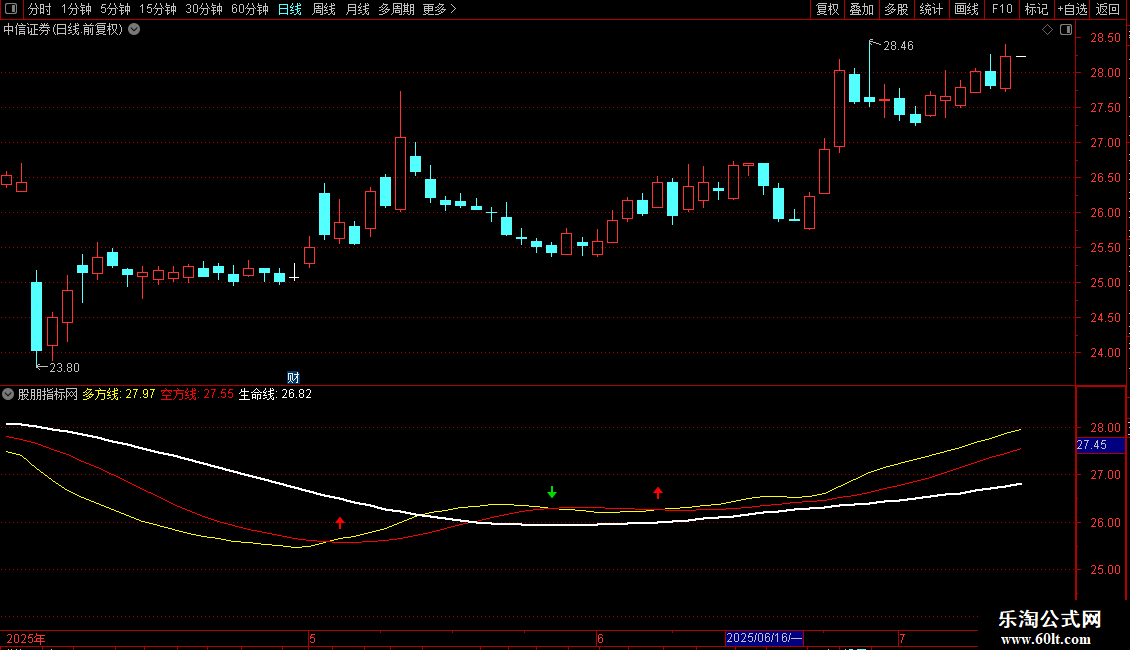Open dropdown next to 中信证券 title

(134, 30)
